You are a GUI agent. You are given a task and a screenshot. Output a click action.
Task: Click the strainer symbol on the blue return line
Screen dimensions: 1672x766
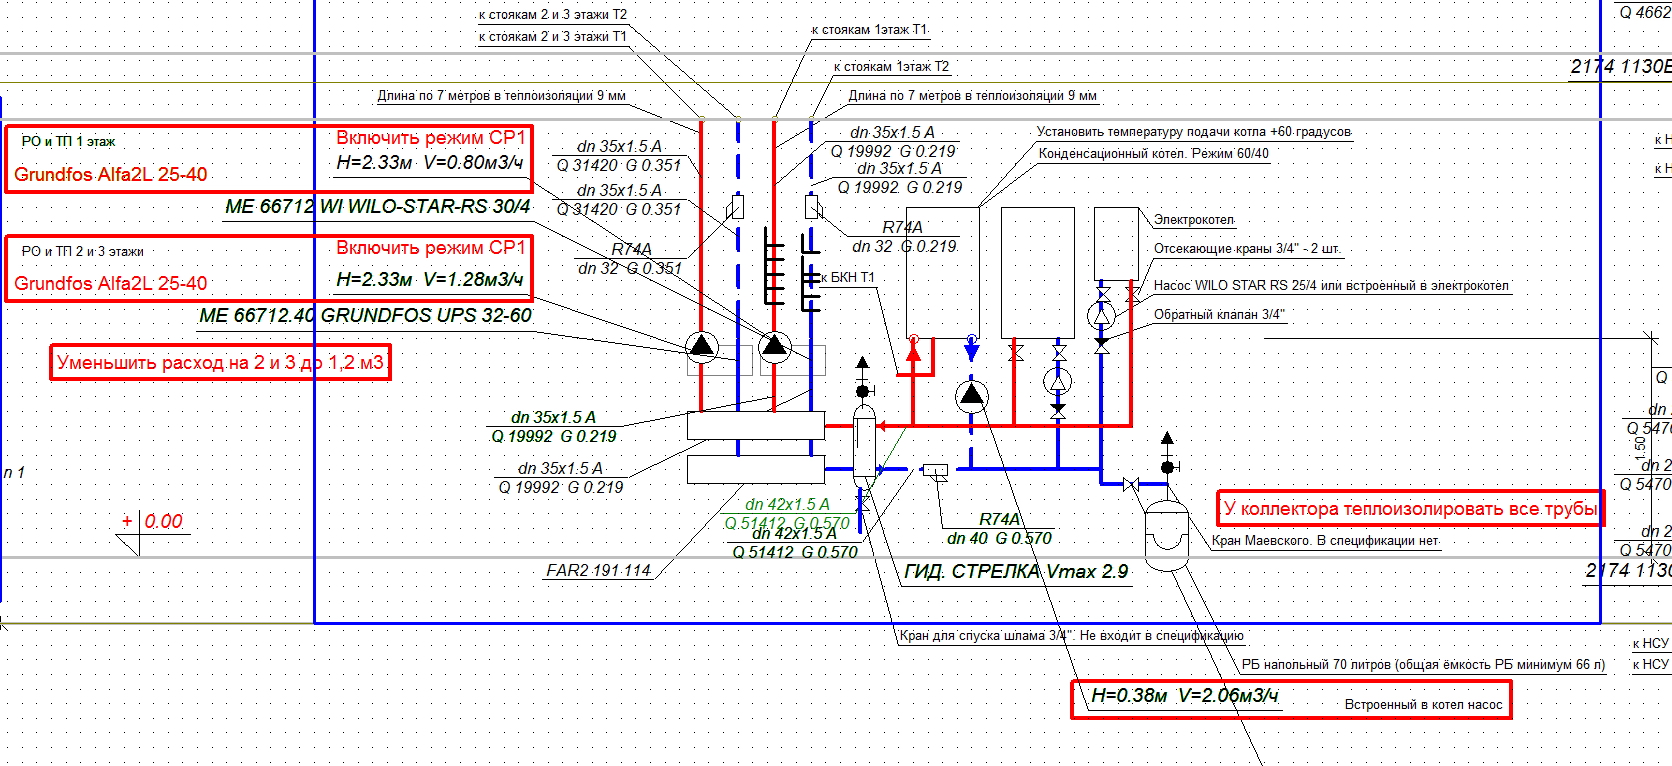click(x=936, y=471)
